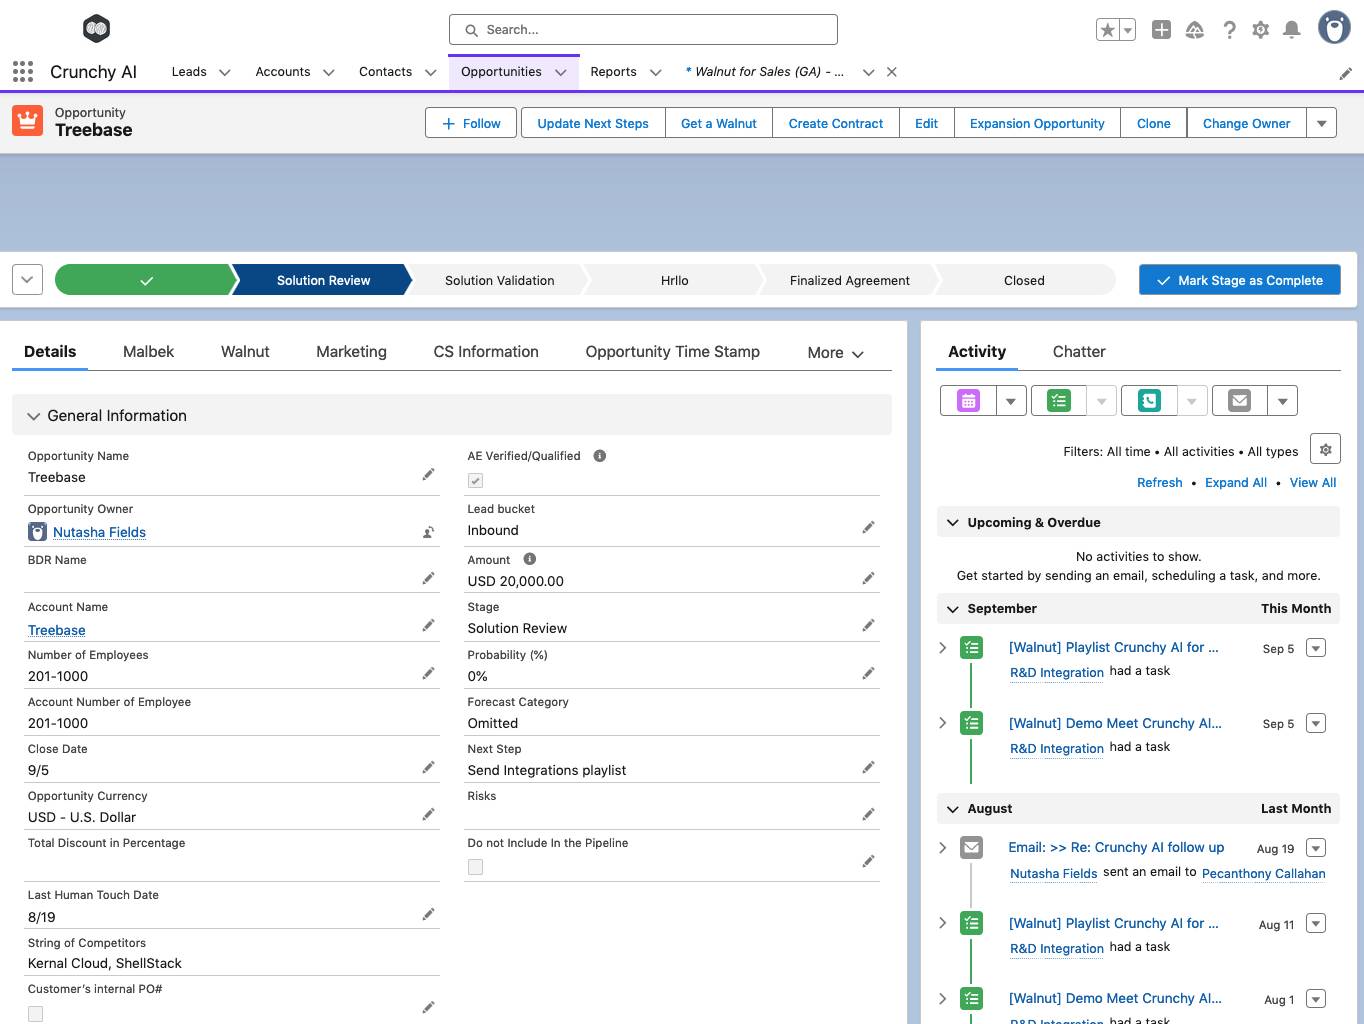Viewport: 1364px width, 1024px height.
Task: Select the Closed path stage
Action: pyautogui.click(x=1024, y=280)
